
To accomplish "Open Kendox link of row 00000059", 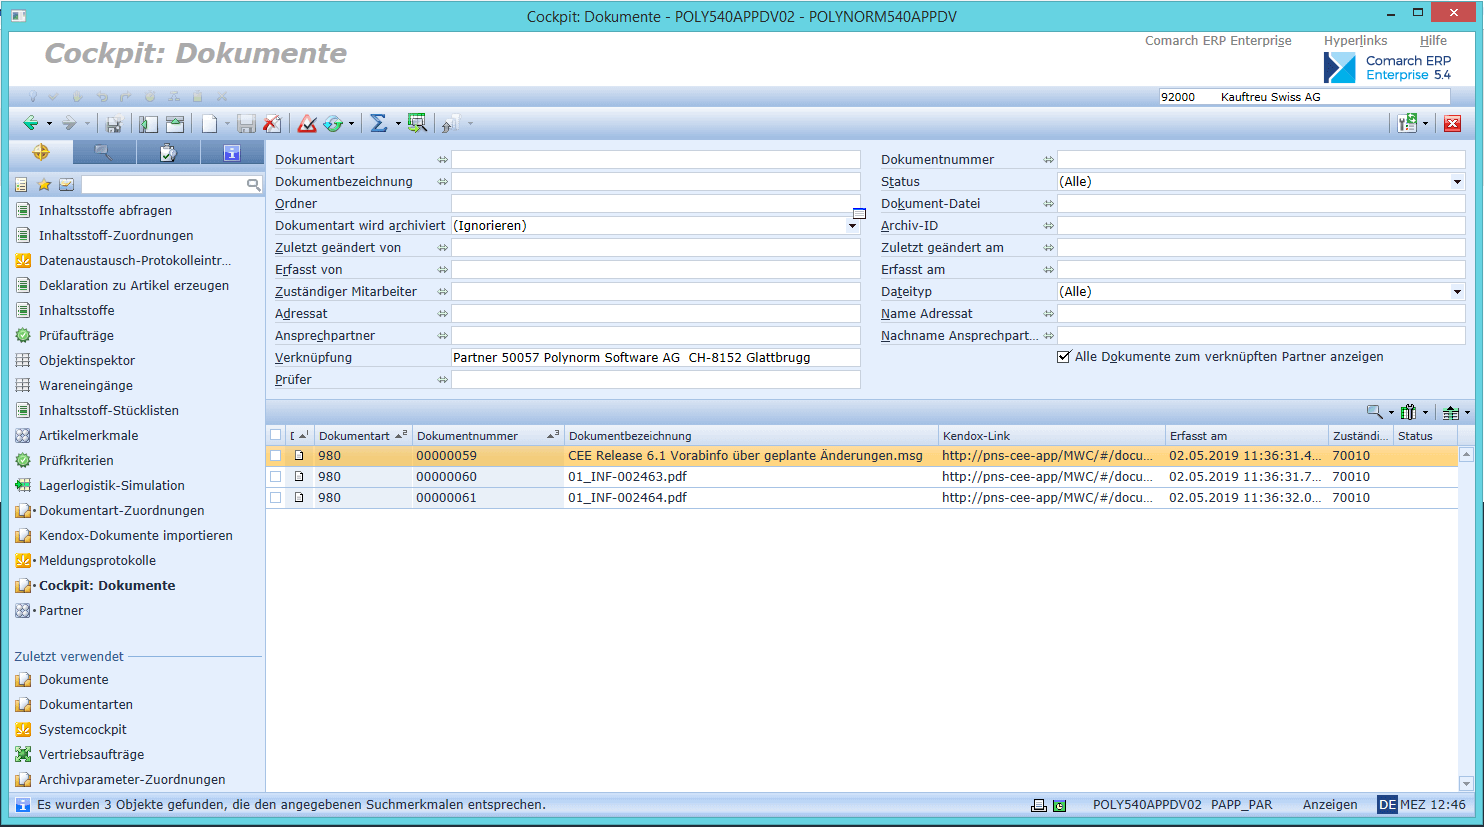I will 1047,455.
